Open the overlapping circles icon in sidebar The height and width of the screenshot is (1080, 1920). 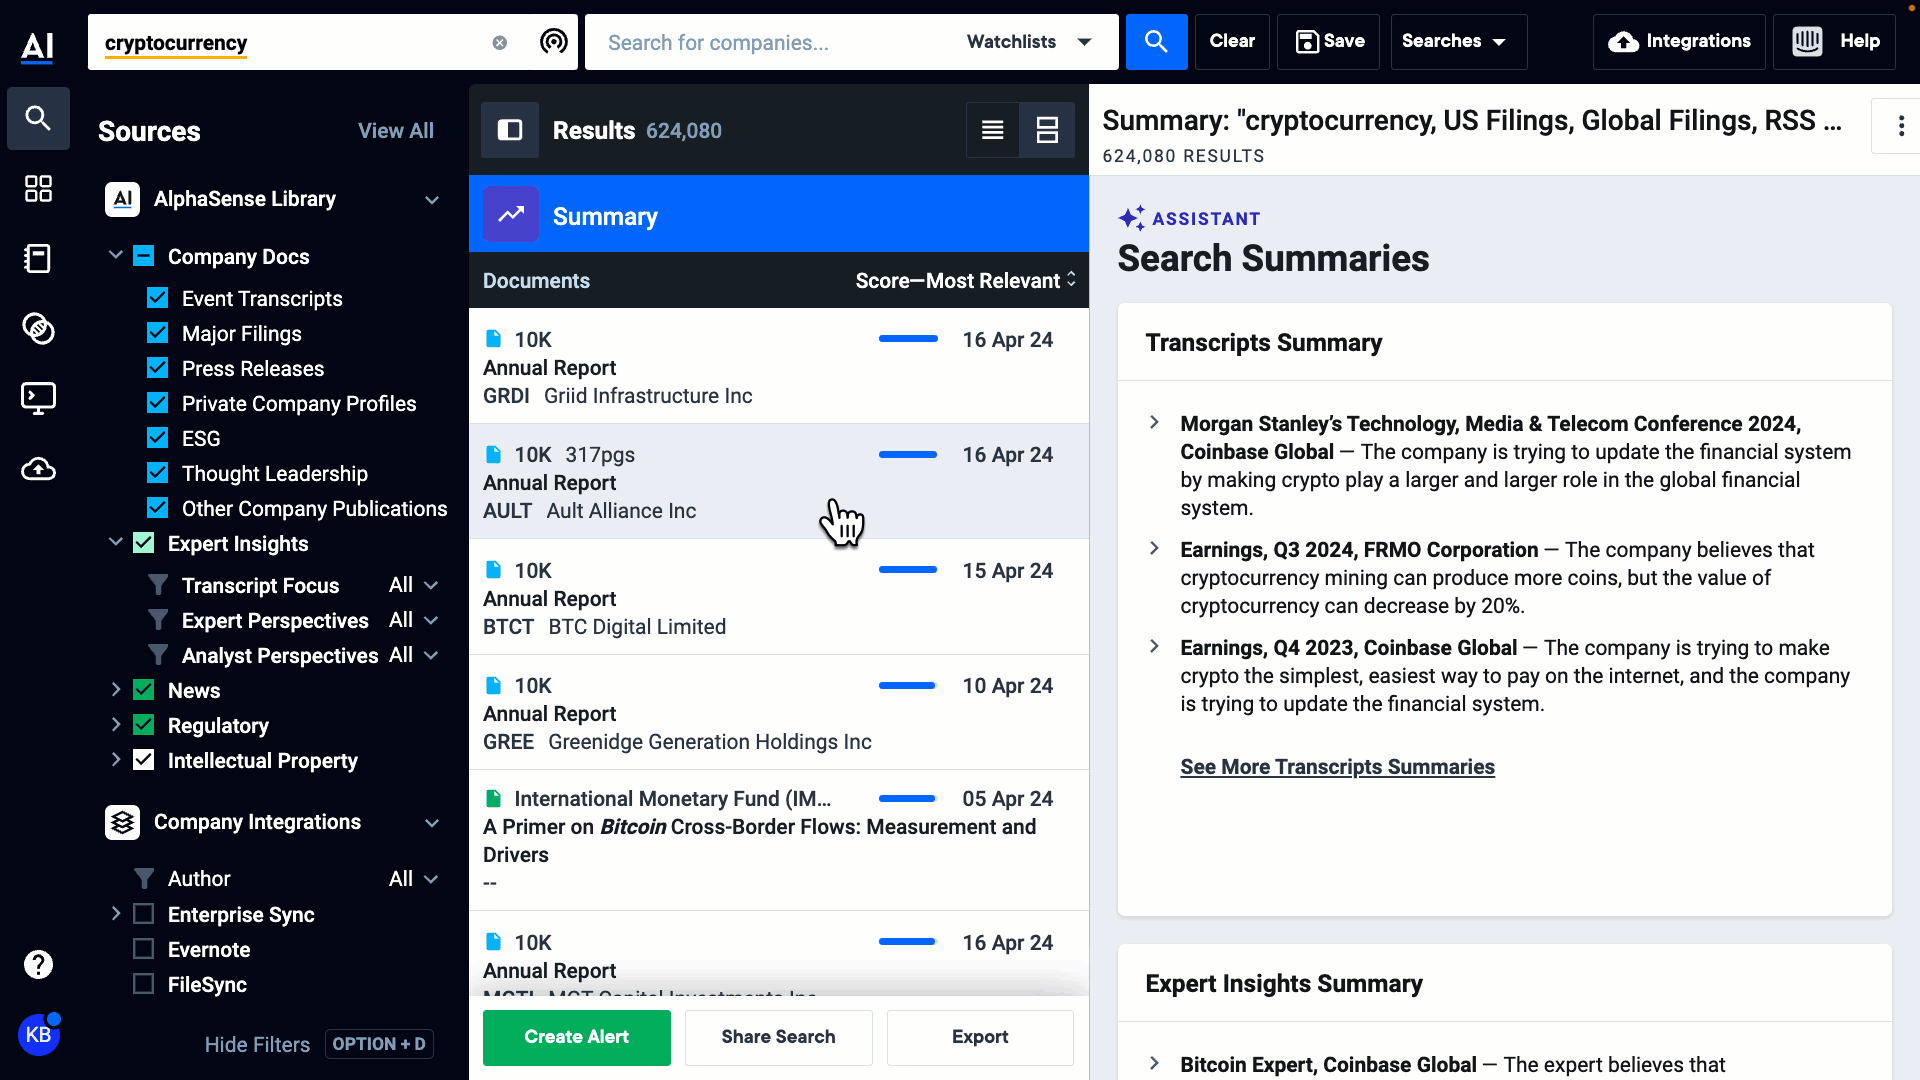click(38, 329)
